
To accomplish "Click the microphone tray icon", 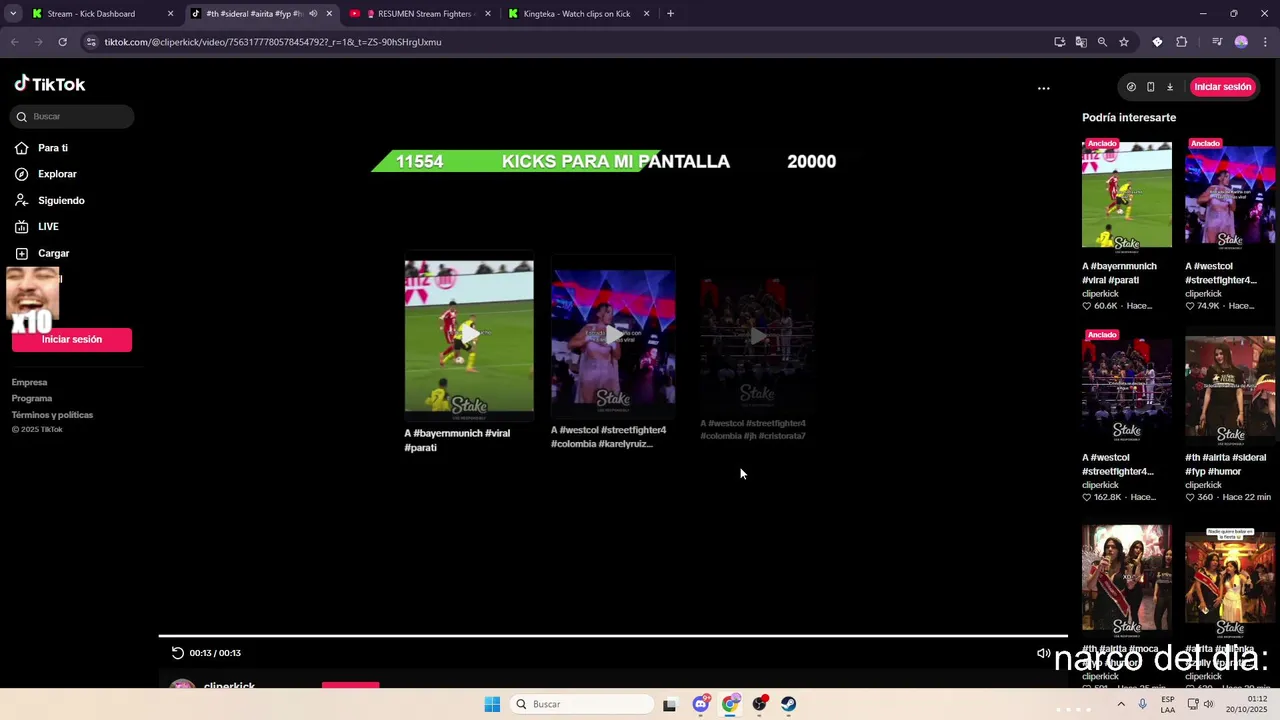I will pos(1142,704).
